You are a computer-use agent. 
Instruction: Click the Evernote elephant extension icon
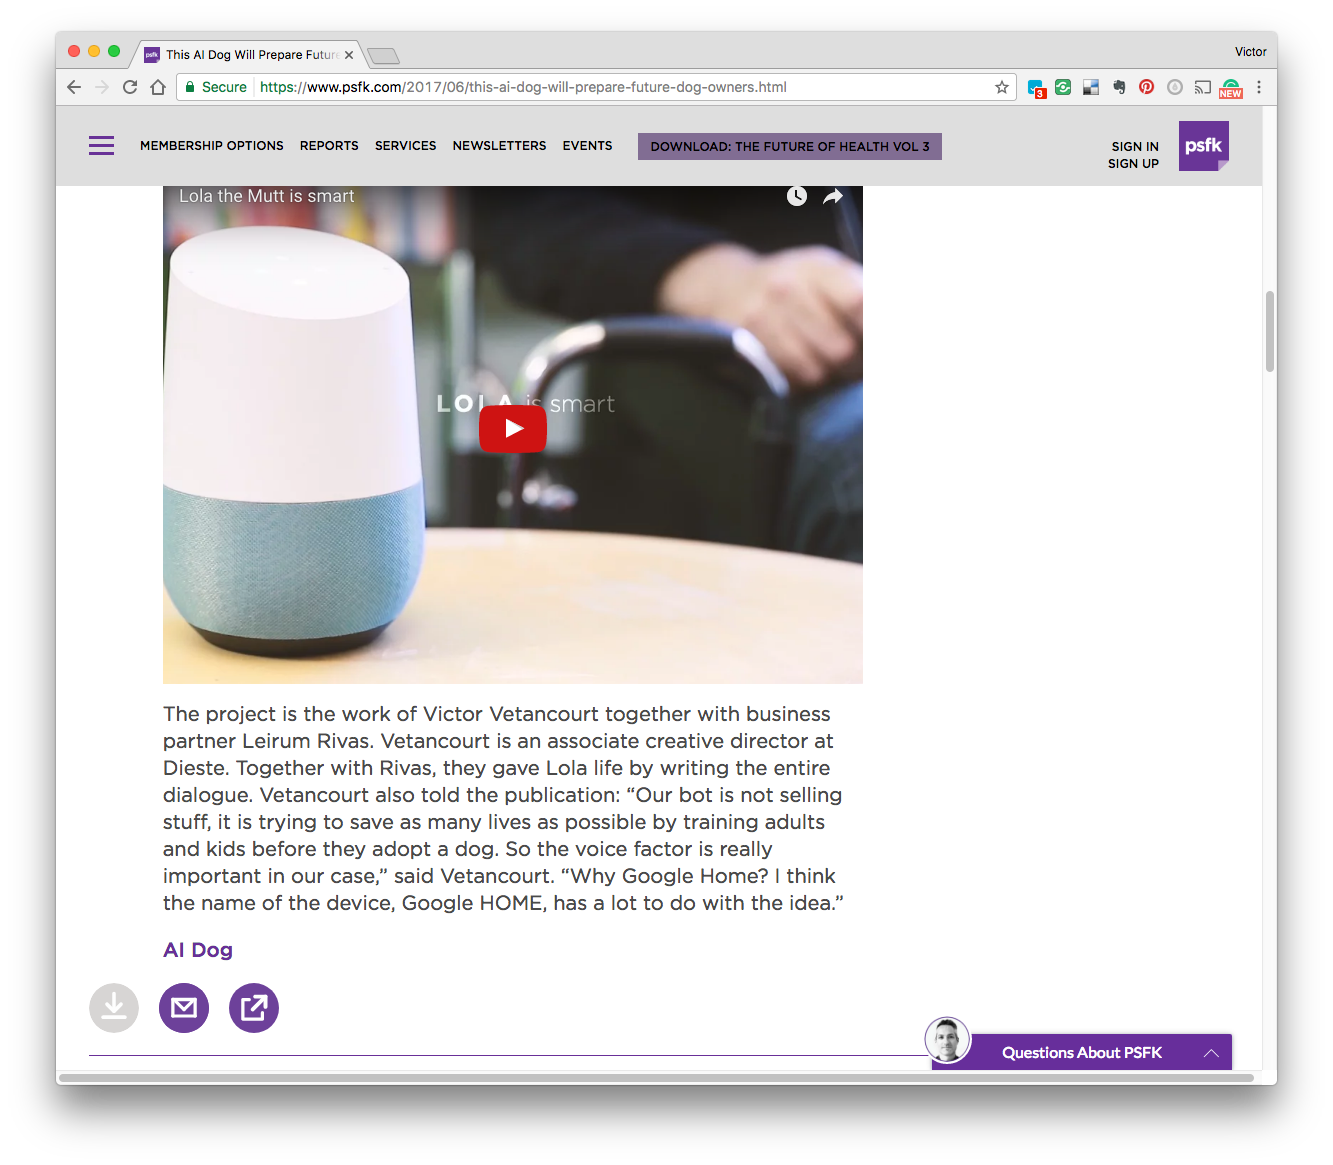(1119, 87)
